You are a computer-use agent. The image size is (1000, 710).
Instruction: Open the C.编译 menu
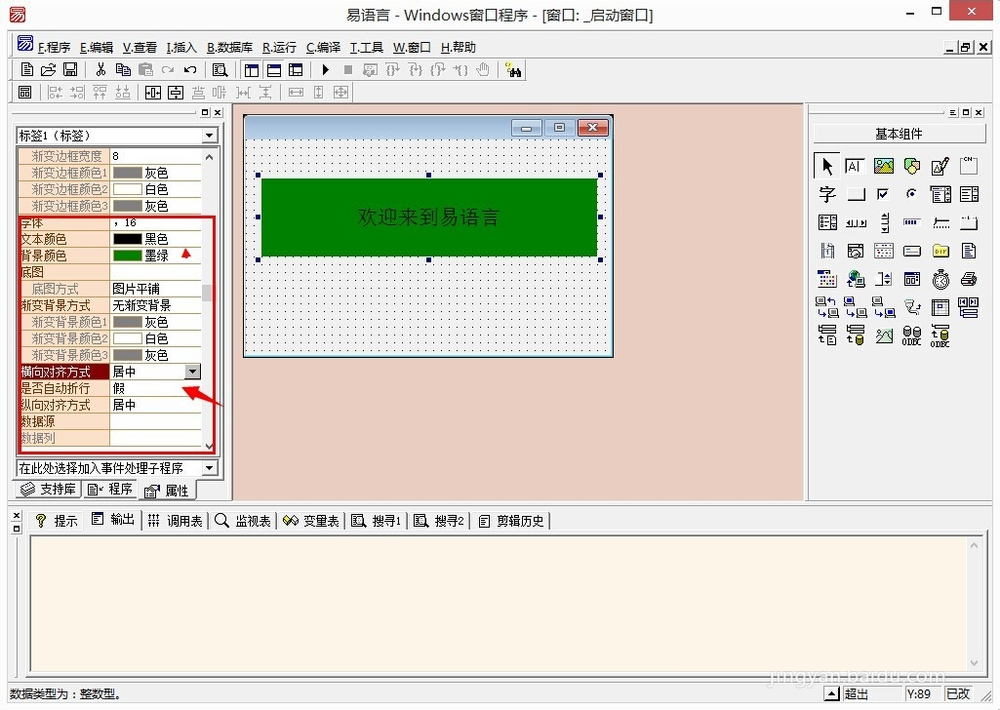pyautogui.click(x=323, y=47)
